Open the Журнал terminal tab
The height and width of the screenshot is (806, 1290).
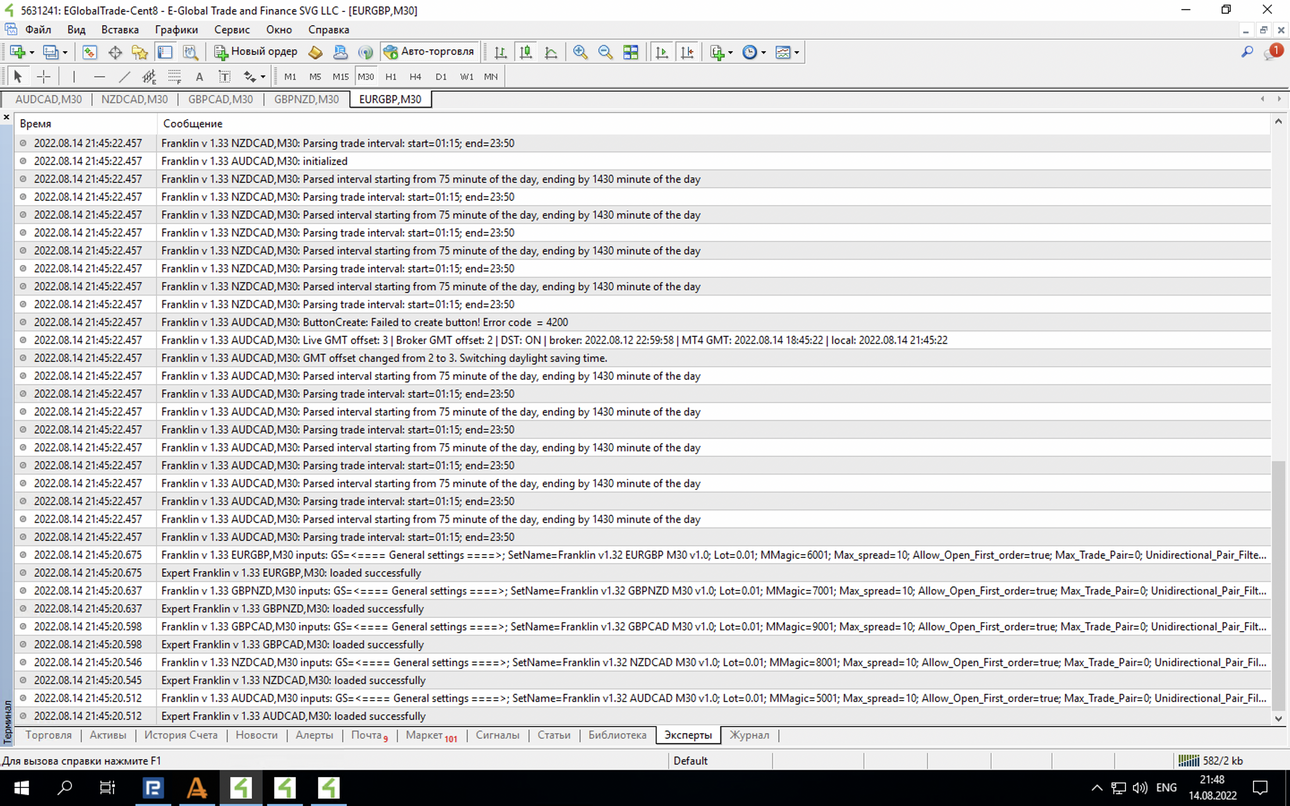coord(749,735)
